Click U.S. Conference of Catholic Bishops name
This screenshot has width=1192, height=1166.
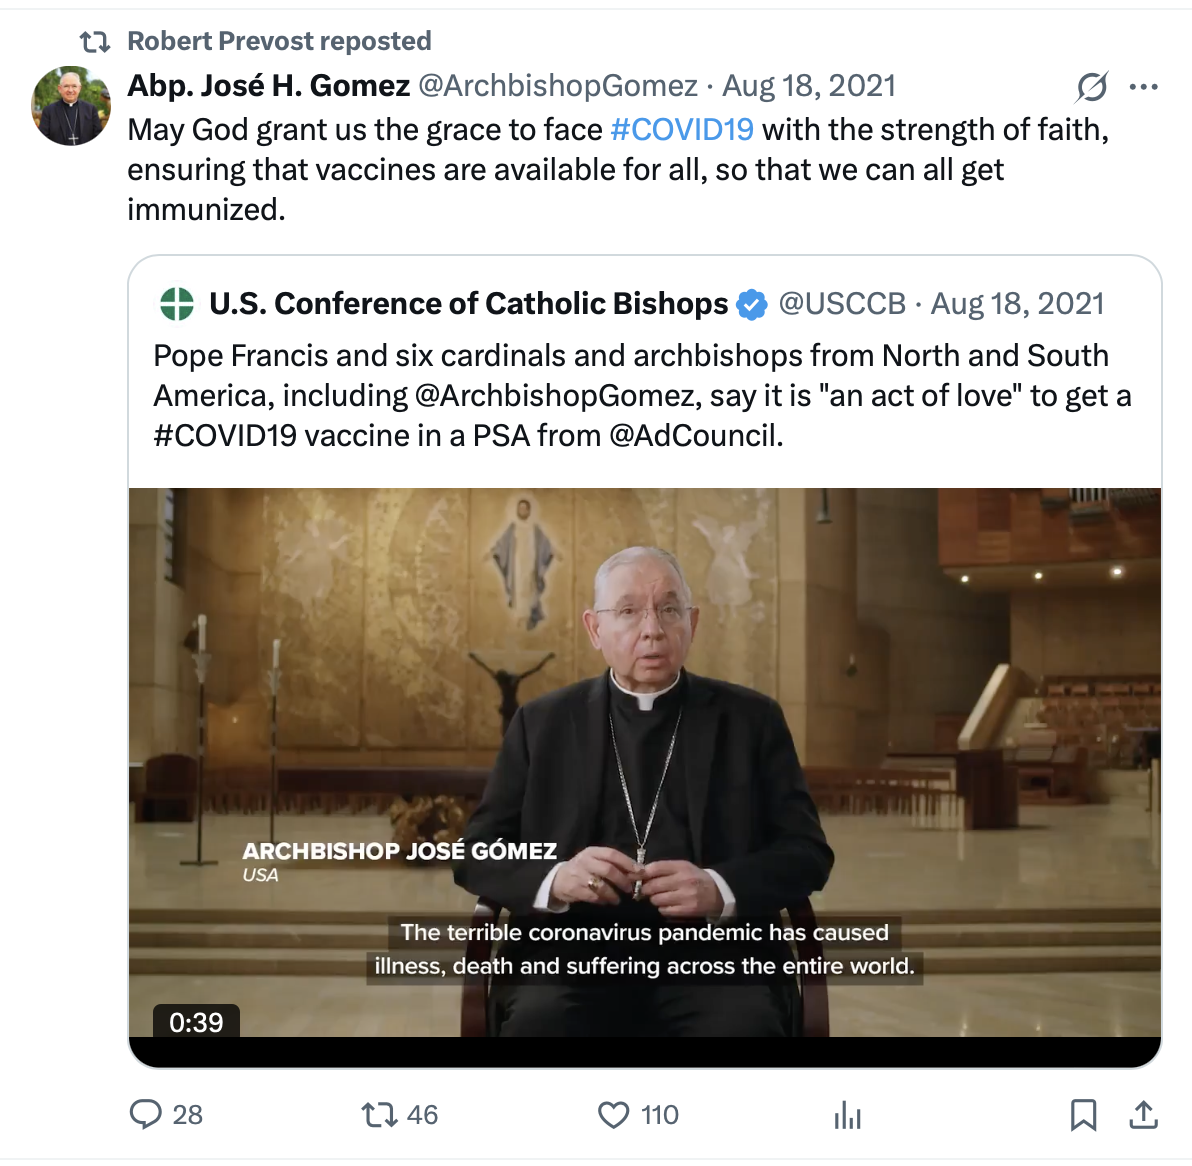point(468,304)
